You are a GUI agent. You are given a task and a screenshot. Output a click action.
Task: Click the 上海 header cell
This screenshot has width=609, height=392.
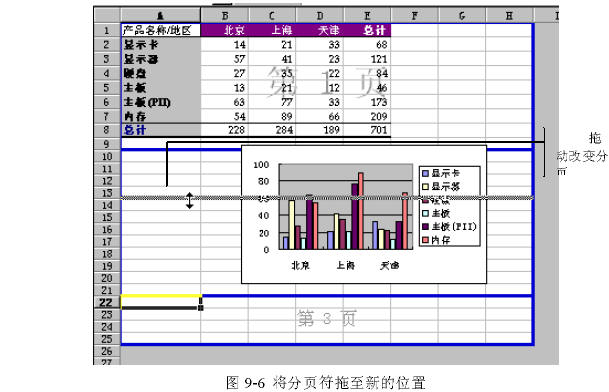pos(272,30)
